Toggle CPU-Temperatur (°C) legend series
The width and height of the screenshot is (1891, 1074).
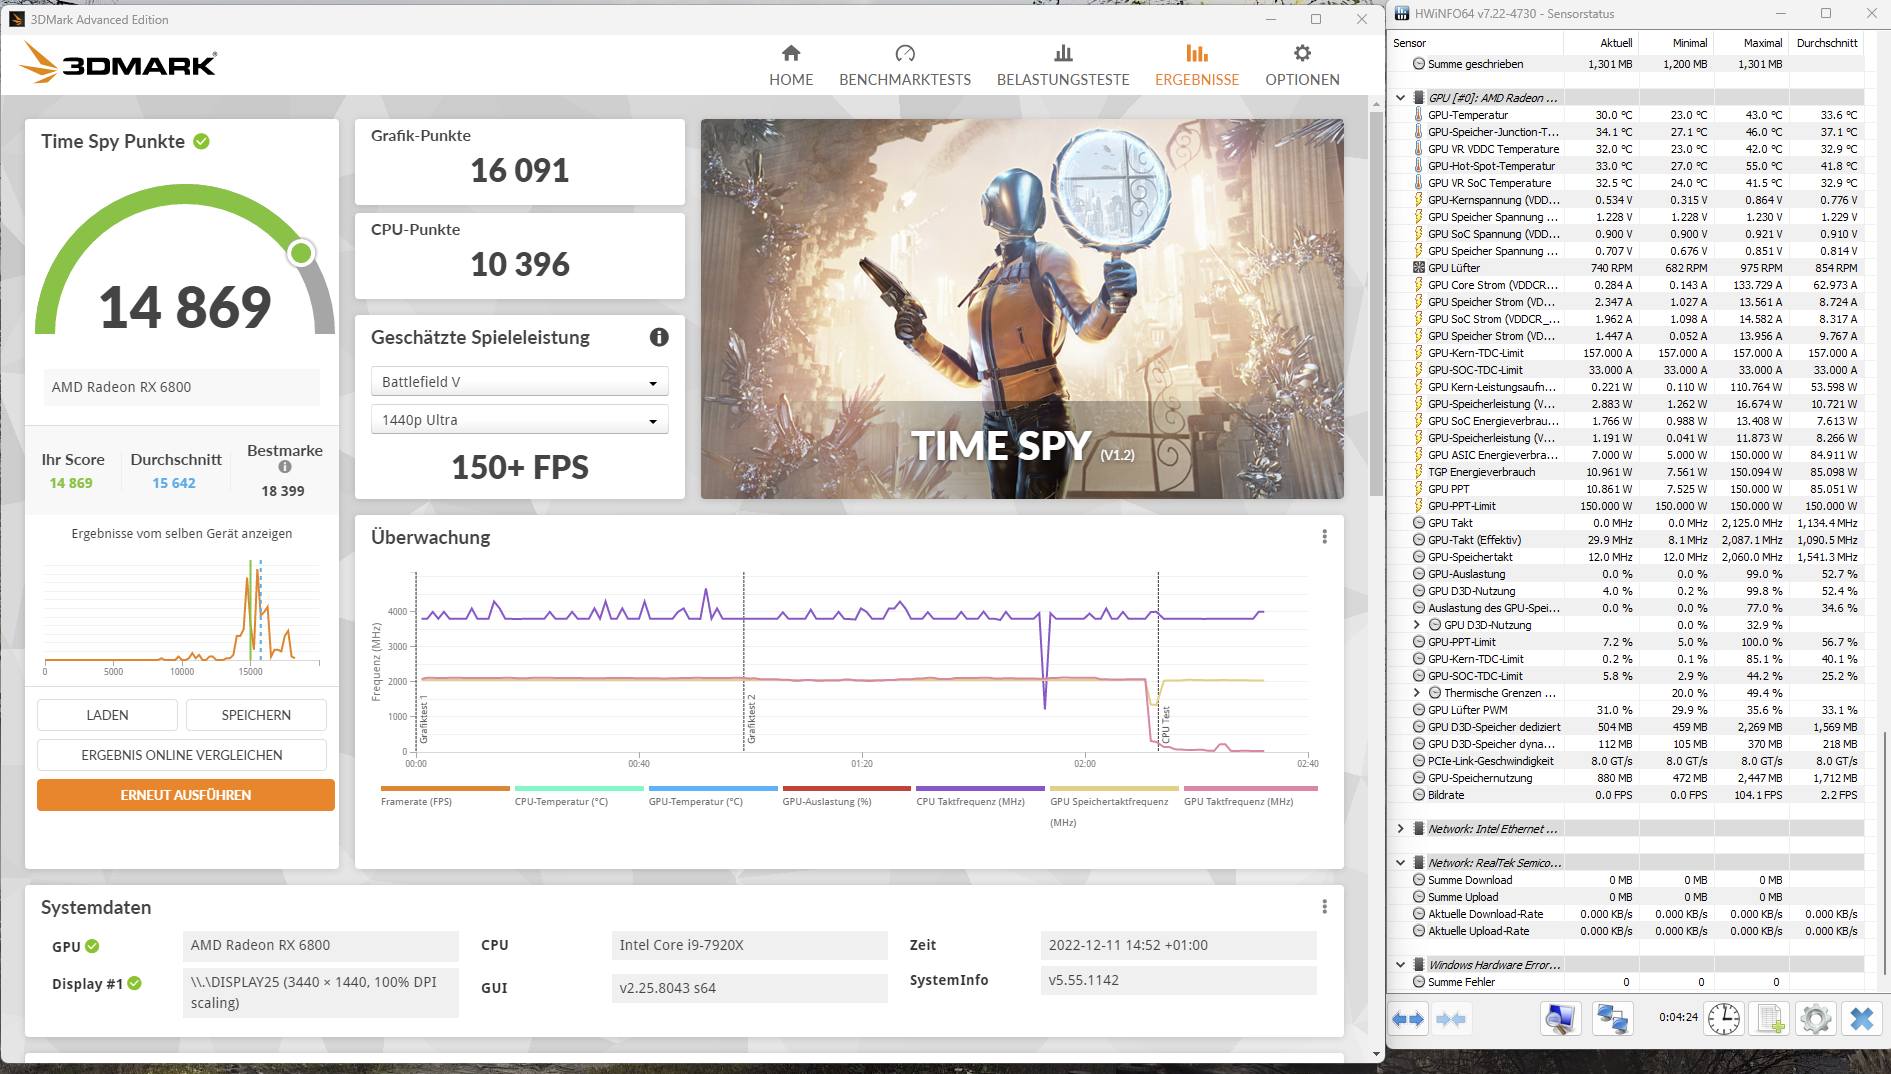point(579,796)
